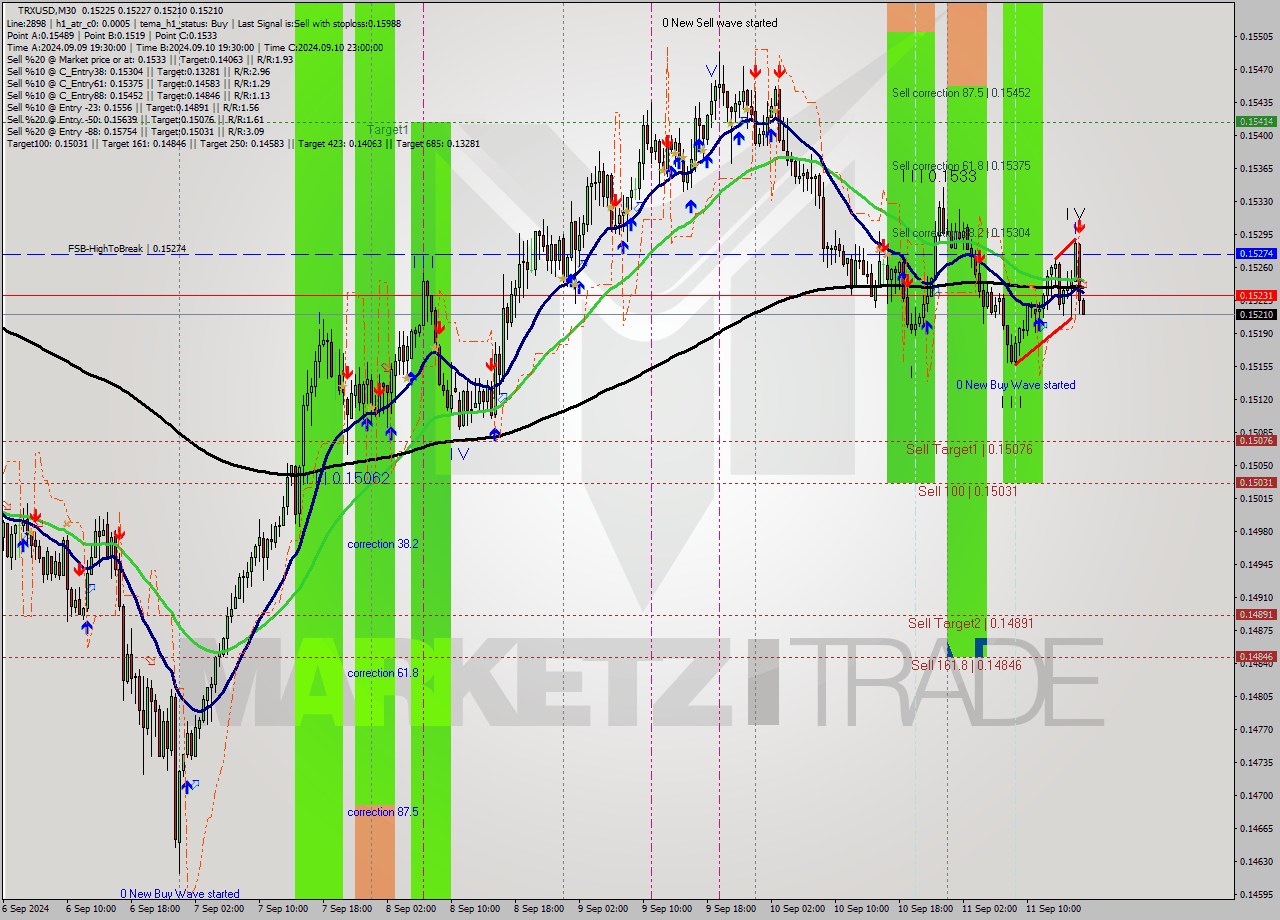Click the 'Line:2898' info line
This screenshot has height=920, width=1280.
(204, 23)
